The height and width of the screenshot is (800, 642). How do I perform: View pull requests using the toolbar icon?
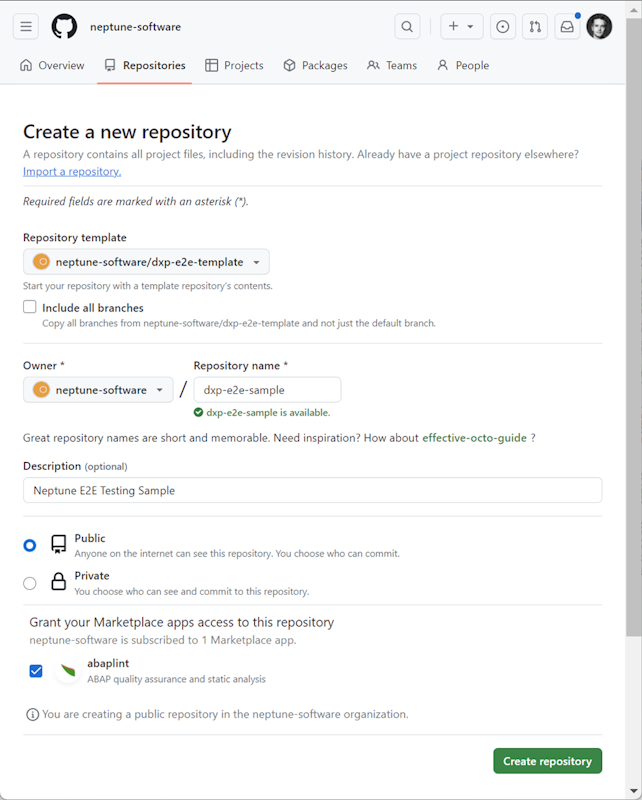pyautogui.click(x=534, y=27)
